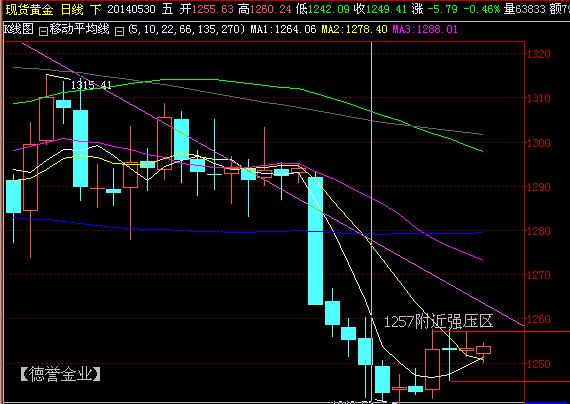Screen dimensions: 570x404
Task: Select the magenta MA3:1288.01 legend label
Action: (x=425, y=29)
